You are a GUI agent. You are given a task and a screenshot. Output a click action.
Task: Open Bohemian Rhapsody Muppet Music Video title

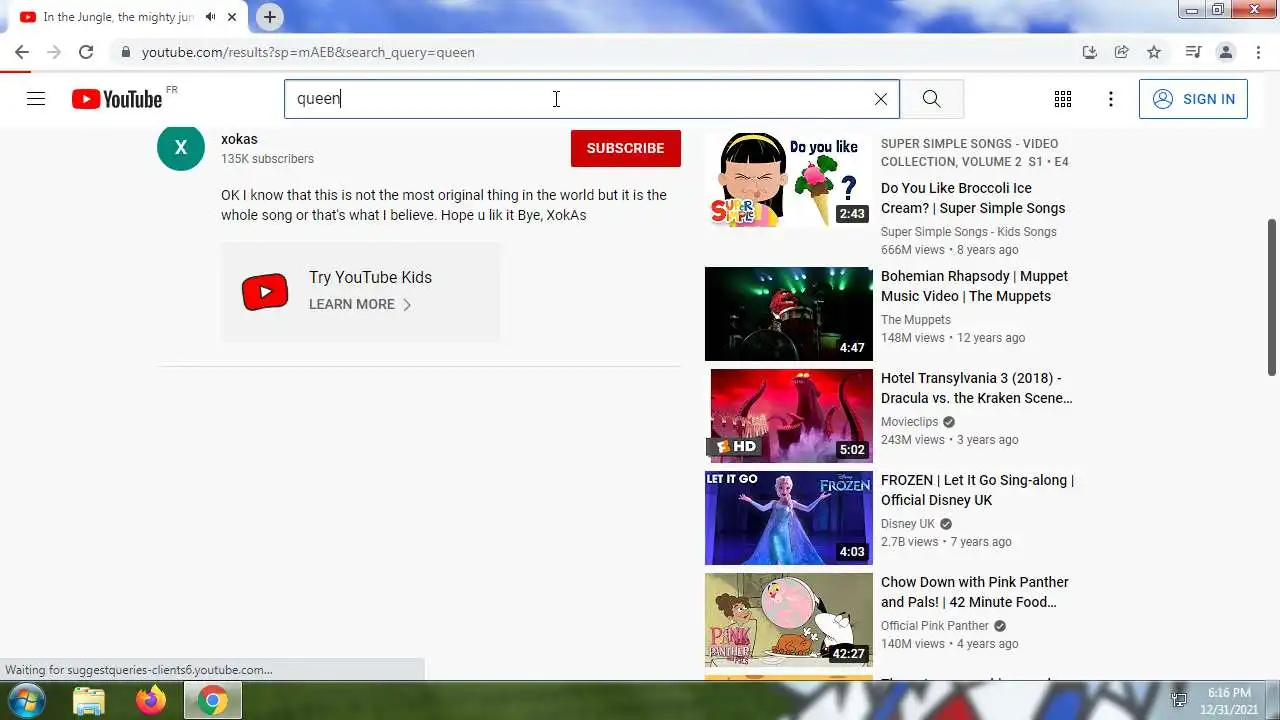974,286
